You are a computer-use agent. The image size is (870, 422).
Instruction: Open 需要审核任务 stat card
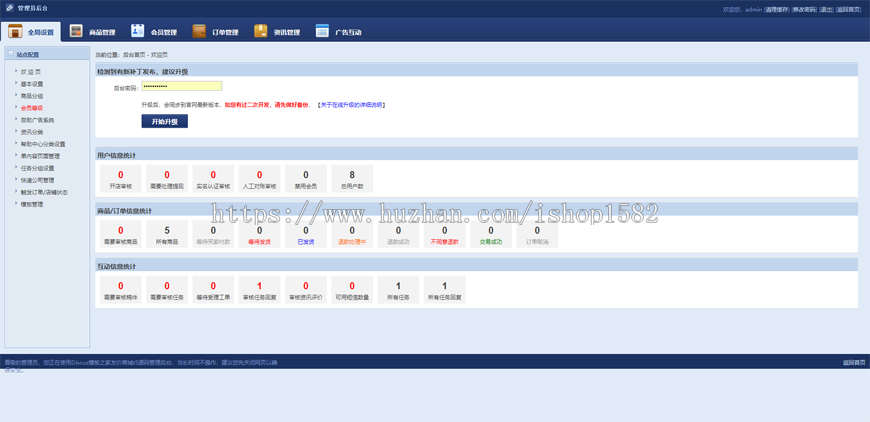pyautogui.click(x=167, y=289)
